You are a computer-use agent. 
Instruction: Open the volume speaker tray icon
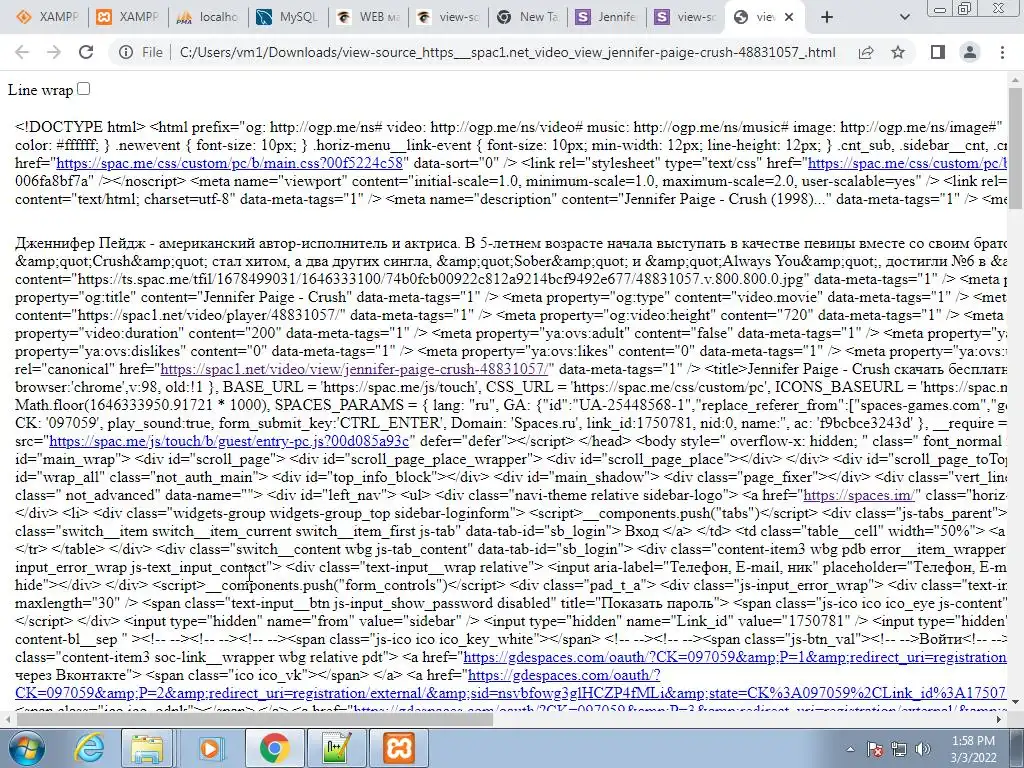pos(923,749)
